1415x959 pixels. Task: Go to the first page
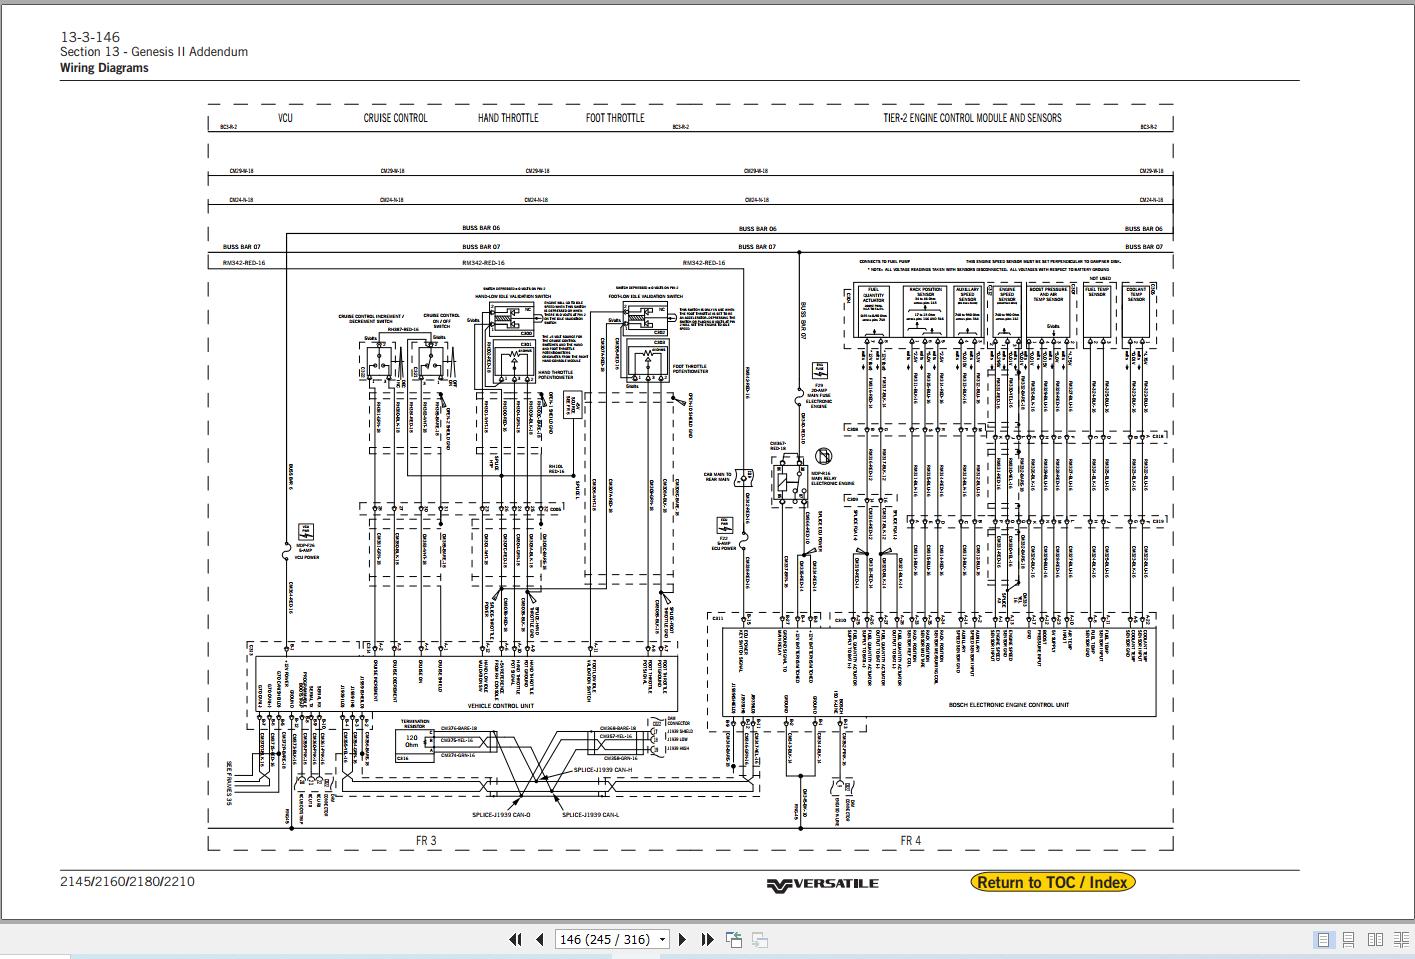516,939
